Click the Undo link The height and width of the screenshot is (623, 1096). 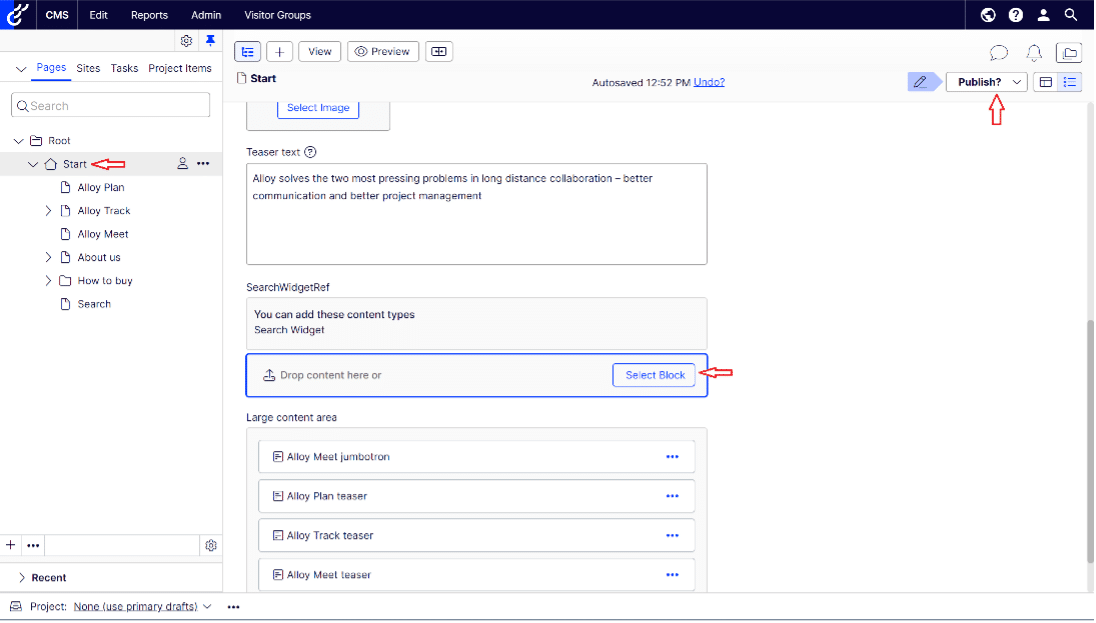click(x=709, y=82)
